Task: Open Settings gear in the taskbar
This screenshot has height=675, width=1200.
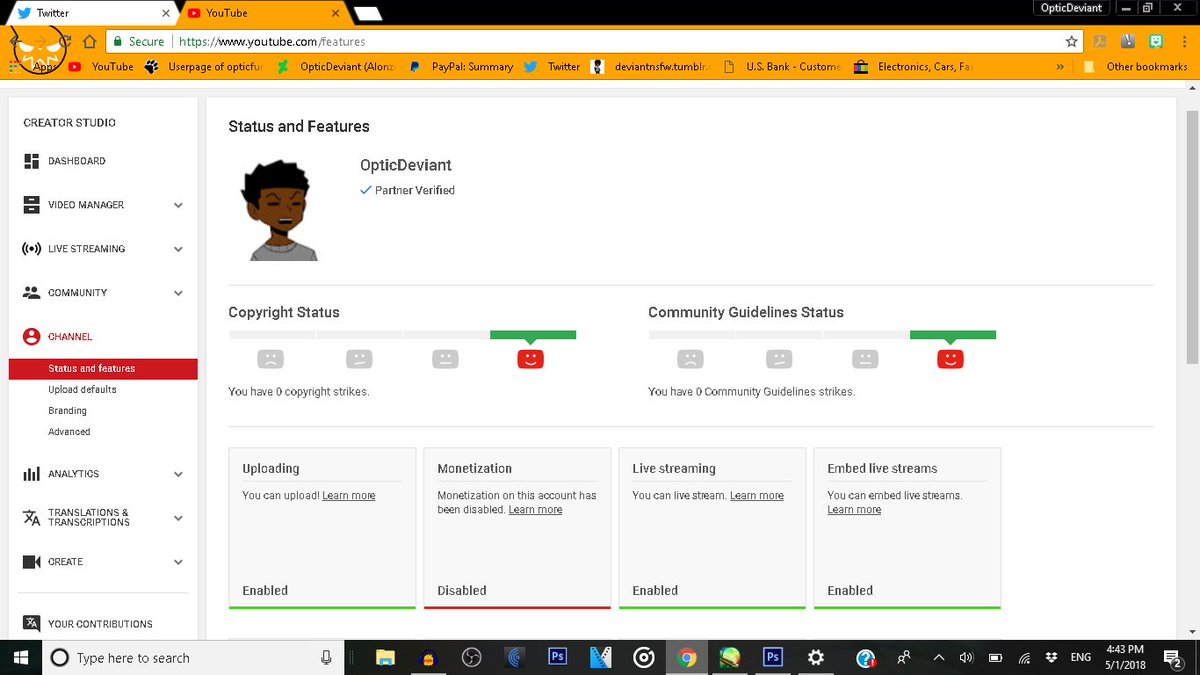Action: (x=816, y=657)
